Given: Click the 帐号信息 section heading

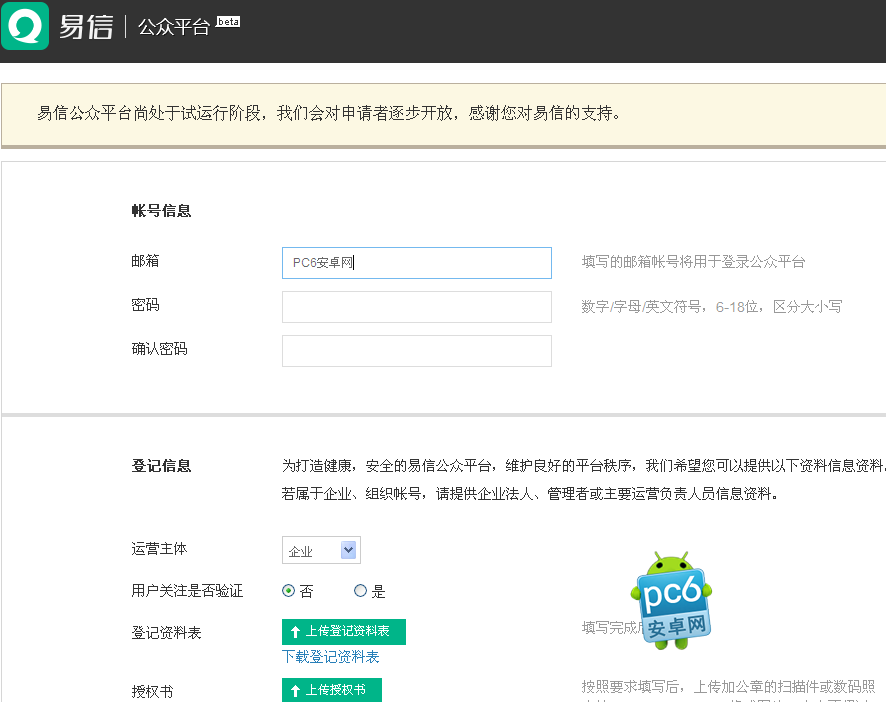Looking at the screenshot, I should pyautogui.click(x=161, y=211).
